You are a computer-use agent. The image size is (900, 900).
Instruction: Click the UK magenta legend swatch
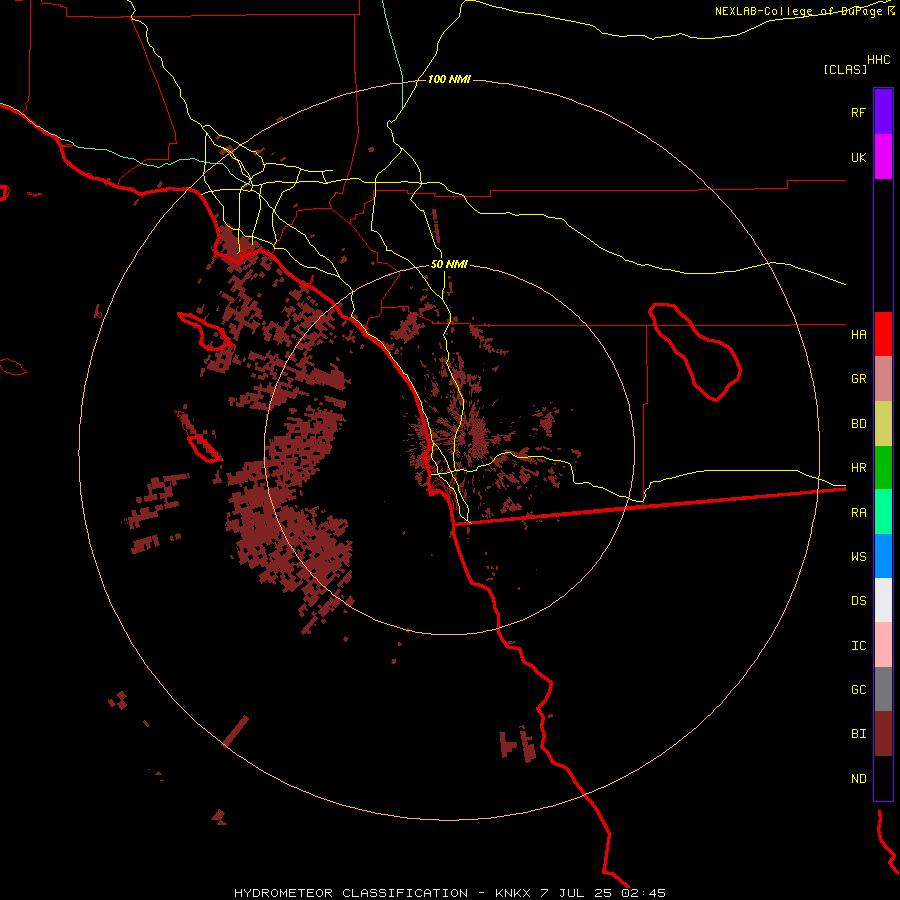883,157
